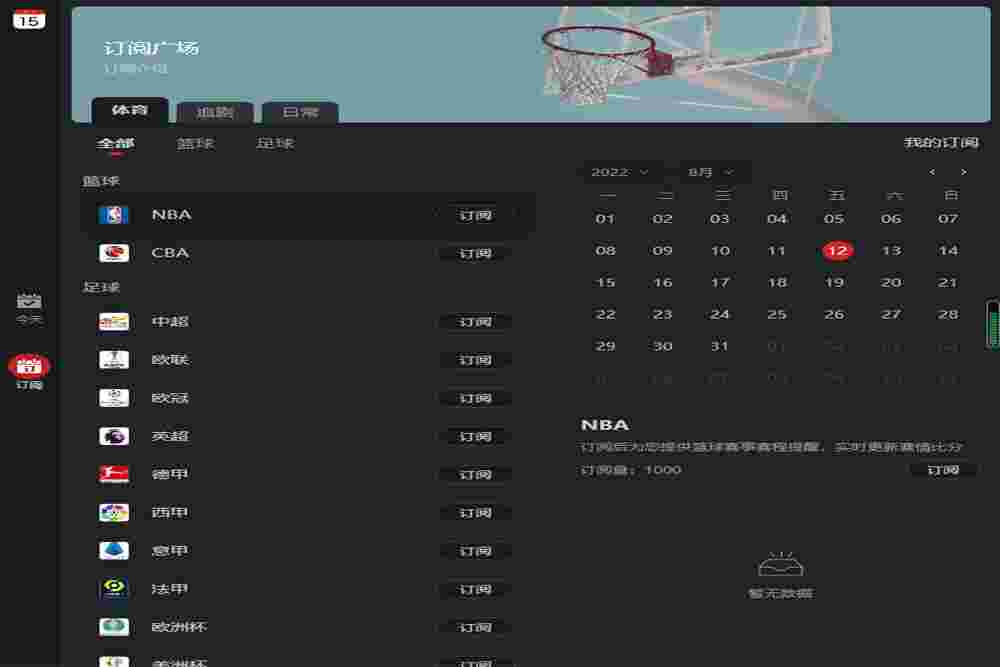
Task: Go to next month with right arrow
Action: click(x=963, y=172)
